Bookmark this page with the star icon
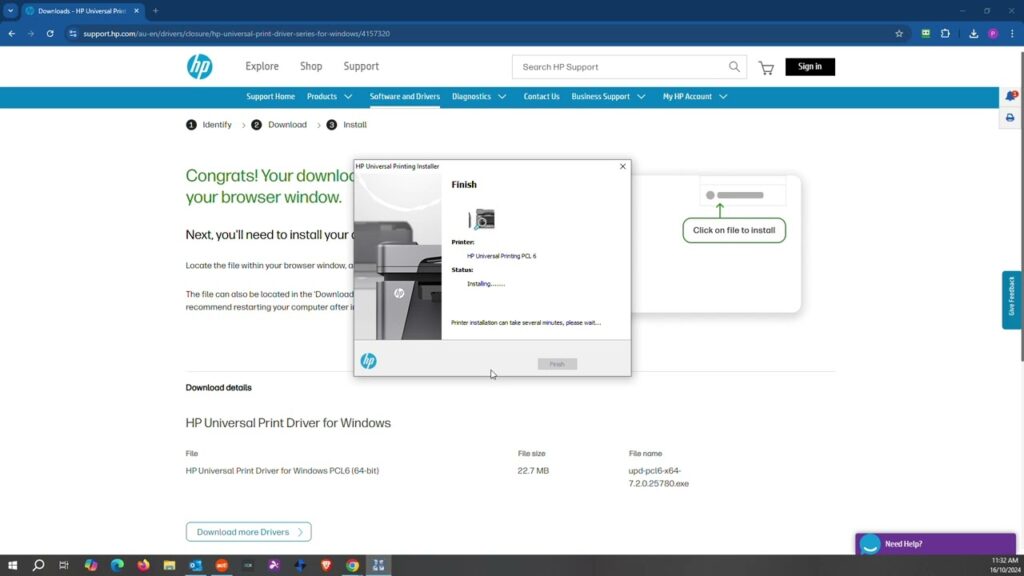Image resolution: width=1024 pixels, height=576 pixels. pyautogui.click(x=899, y=33)
